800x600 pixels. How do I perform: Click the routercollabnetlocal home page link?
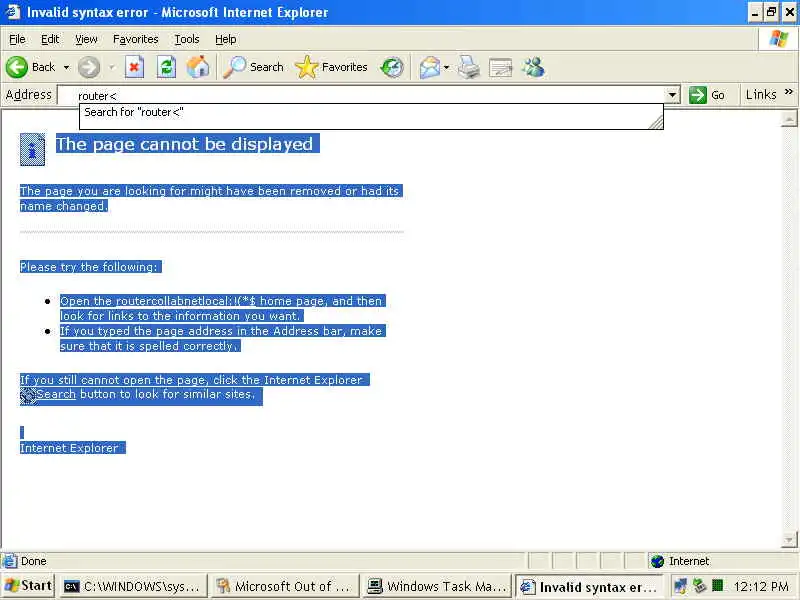click(x=186, y=301)
